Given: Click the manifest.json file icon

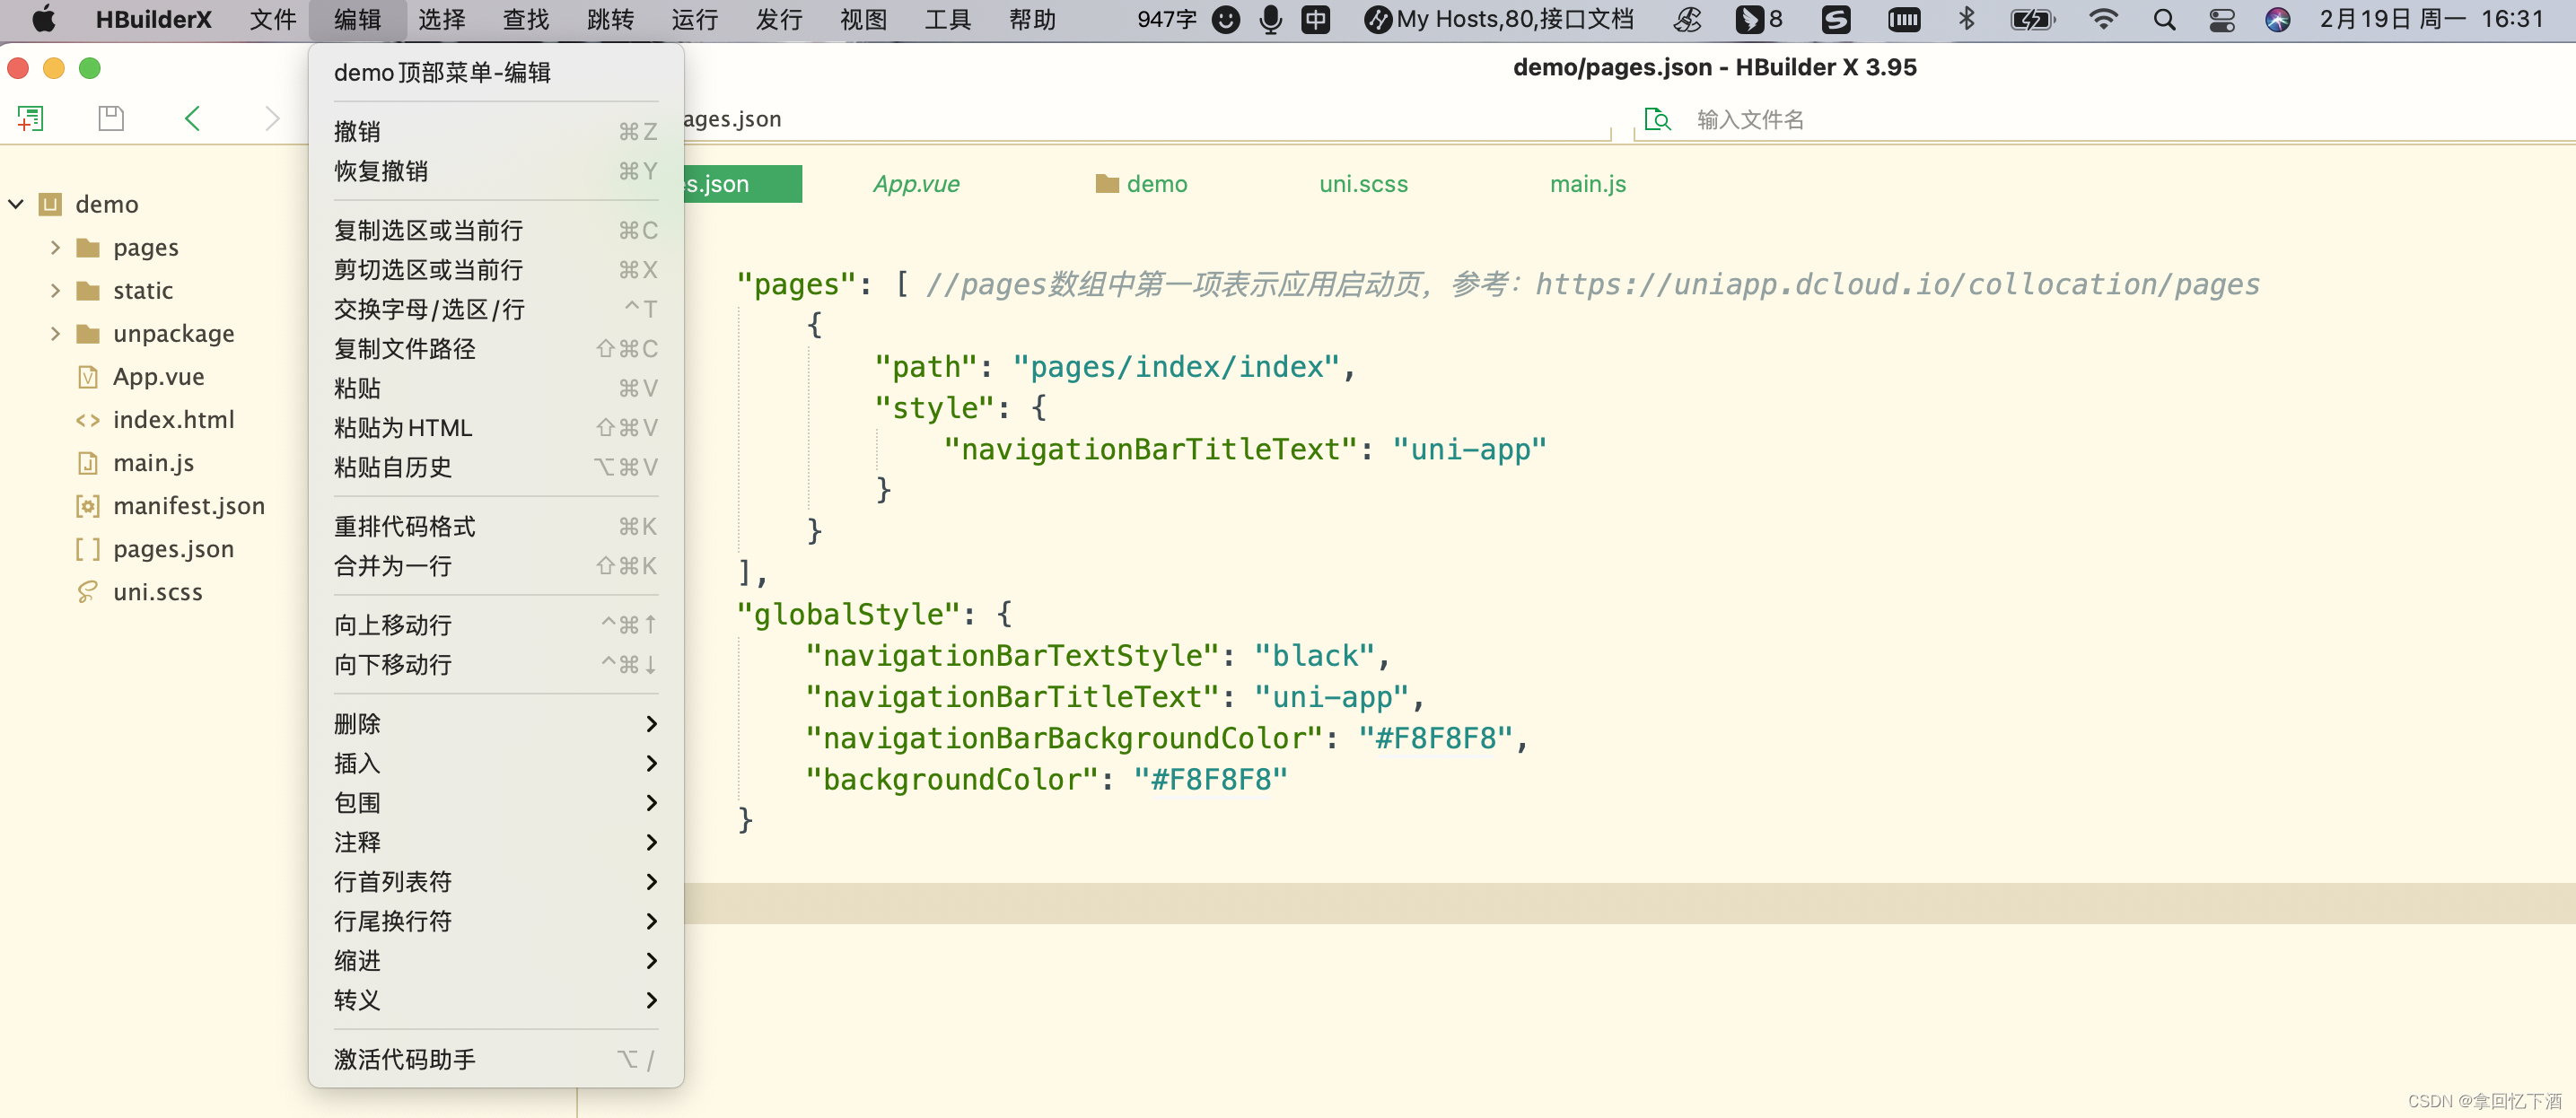Looking at the screenshot, I should pos(88,506).
